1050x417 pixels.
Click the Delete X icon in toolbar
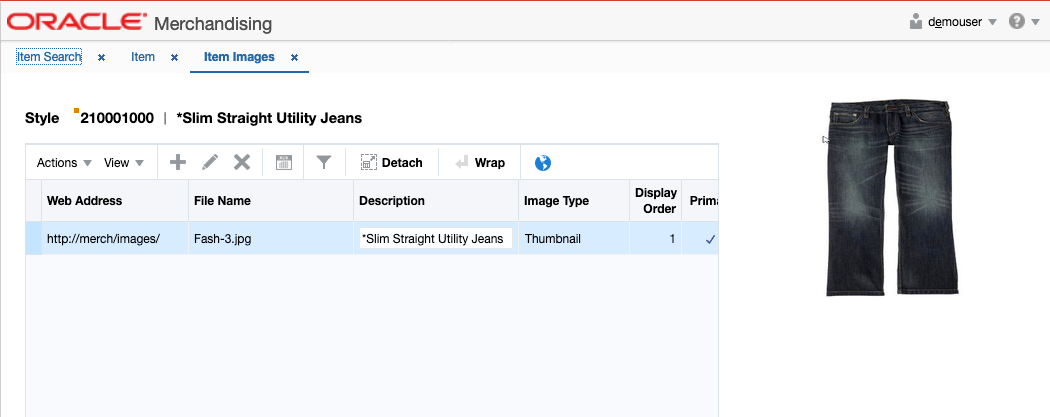pos(242,162)
